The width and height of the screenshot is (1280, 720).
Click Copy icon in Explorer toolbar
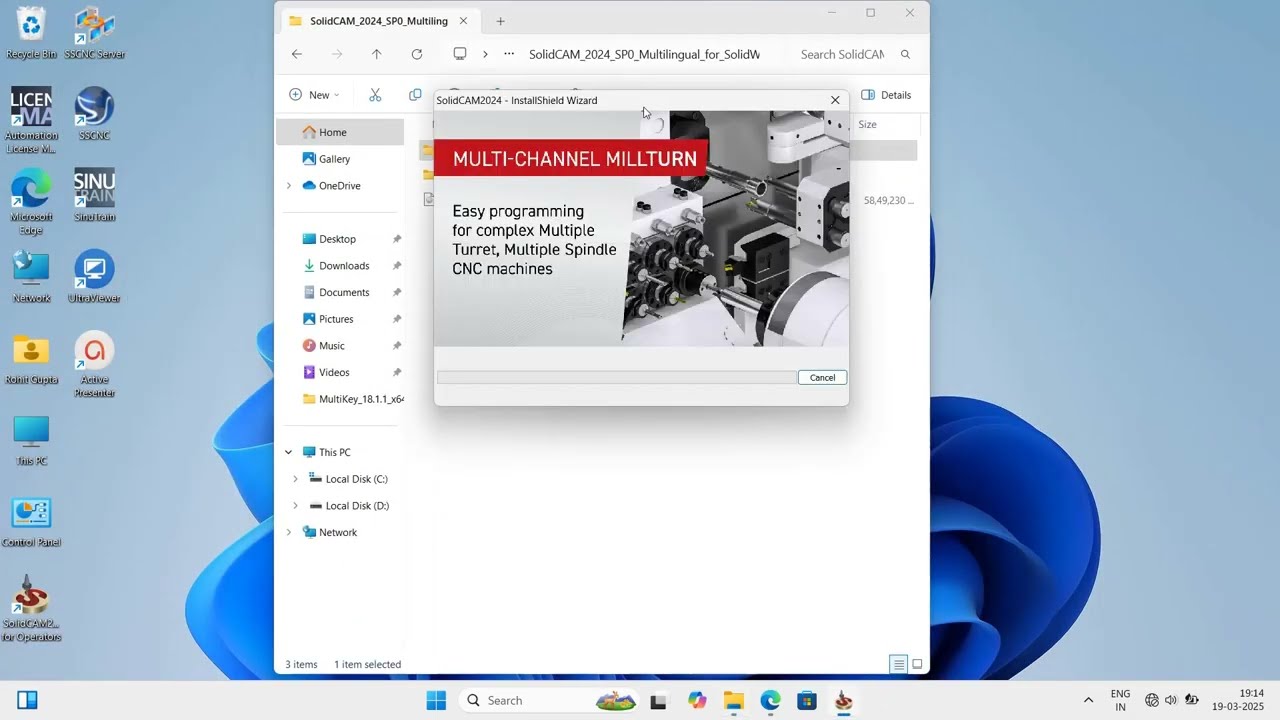pos(415,95)
